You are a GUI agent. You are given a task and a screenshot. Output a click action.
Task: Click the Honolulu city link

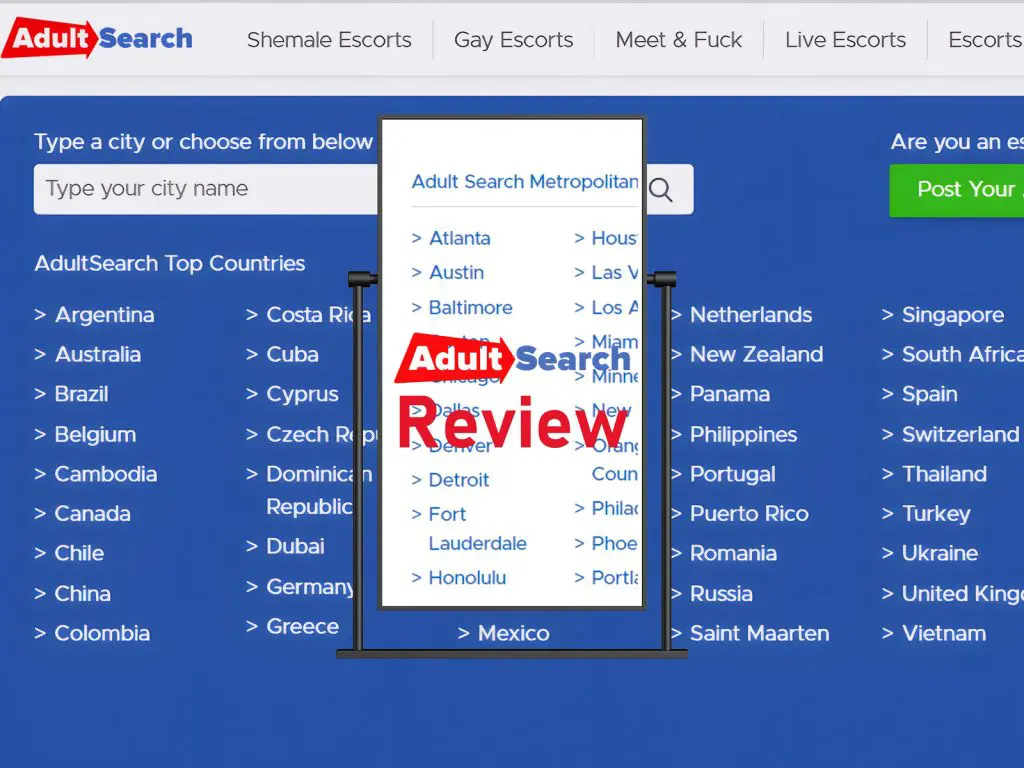467,577
